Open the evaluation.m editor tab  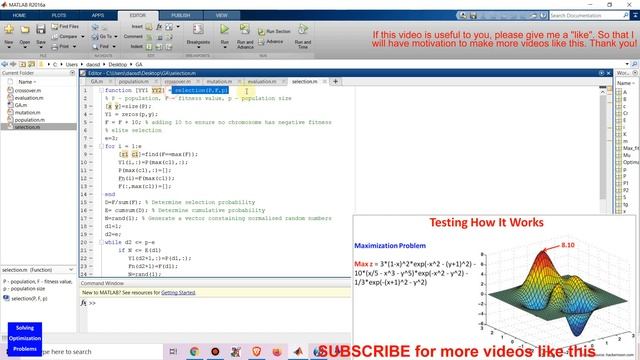262,82
